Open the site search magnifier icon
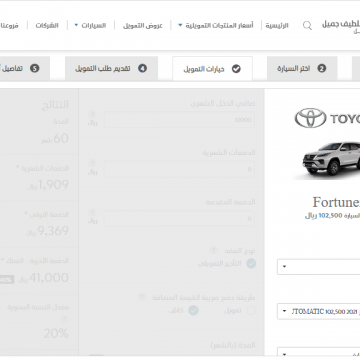Screen dimensions: 360x360 click(307, 26)
